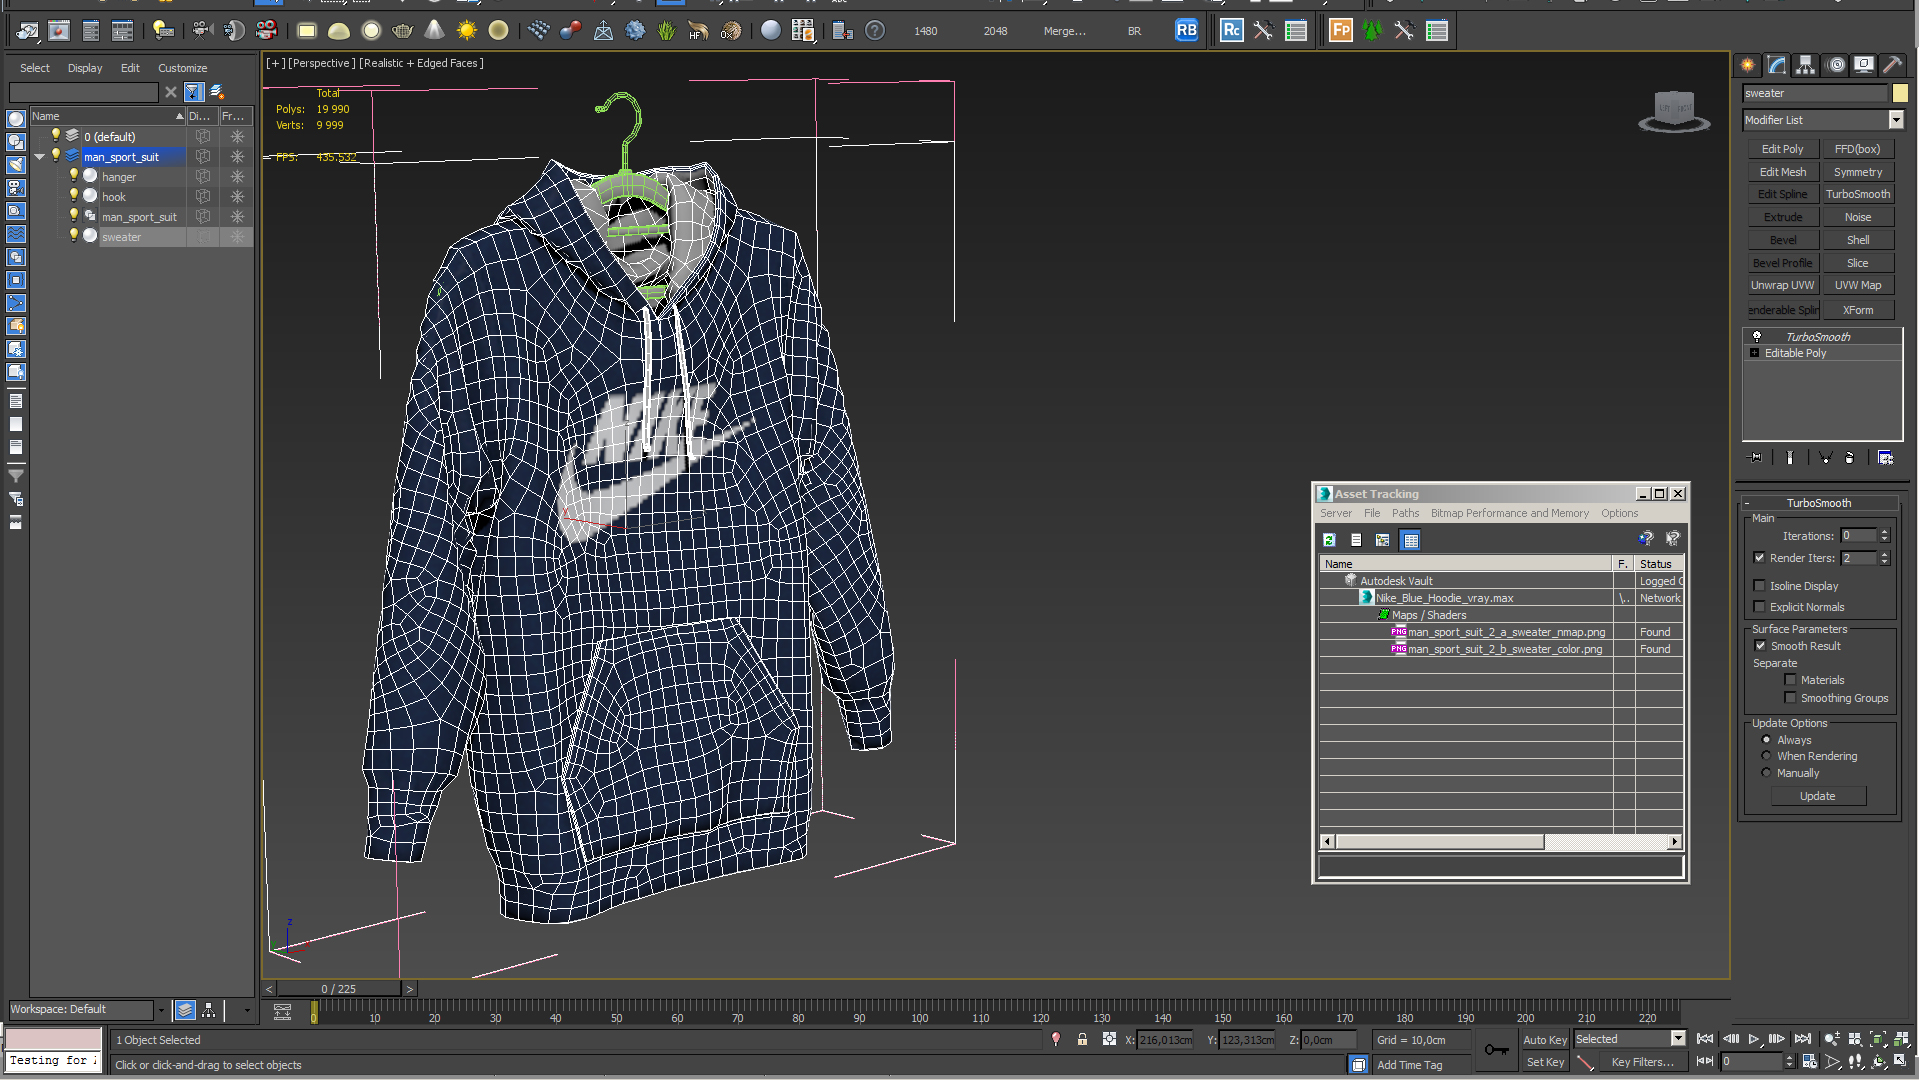Open Server menu in Asset Tracking
The image size is (1920, 1080).
click(x=1335, y=513)
